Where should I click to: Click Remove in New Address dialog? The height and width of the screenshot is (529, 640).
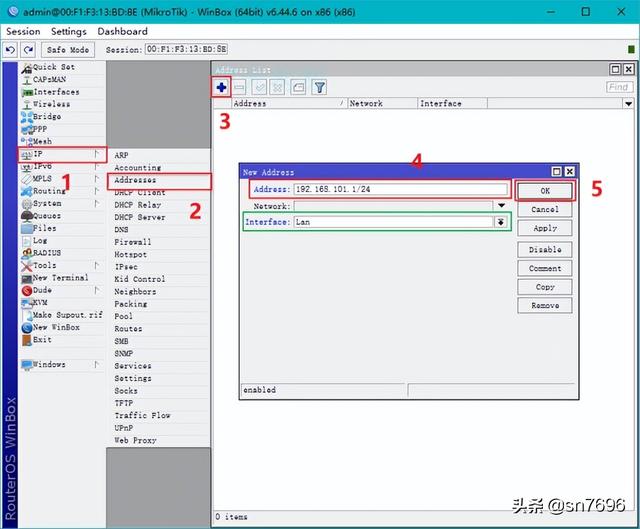[x=545, y=305]
